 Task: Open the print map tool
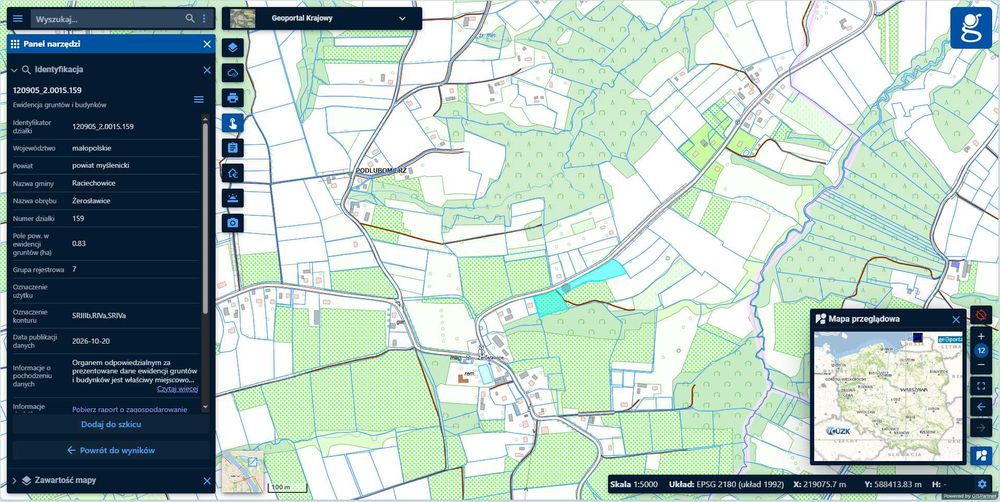tap(233, 98)
